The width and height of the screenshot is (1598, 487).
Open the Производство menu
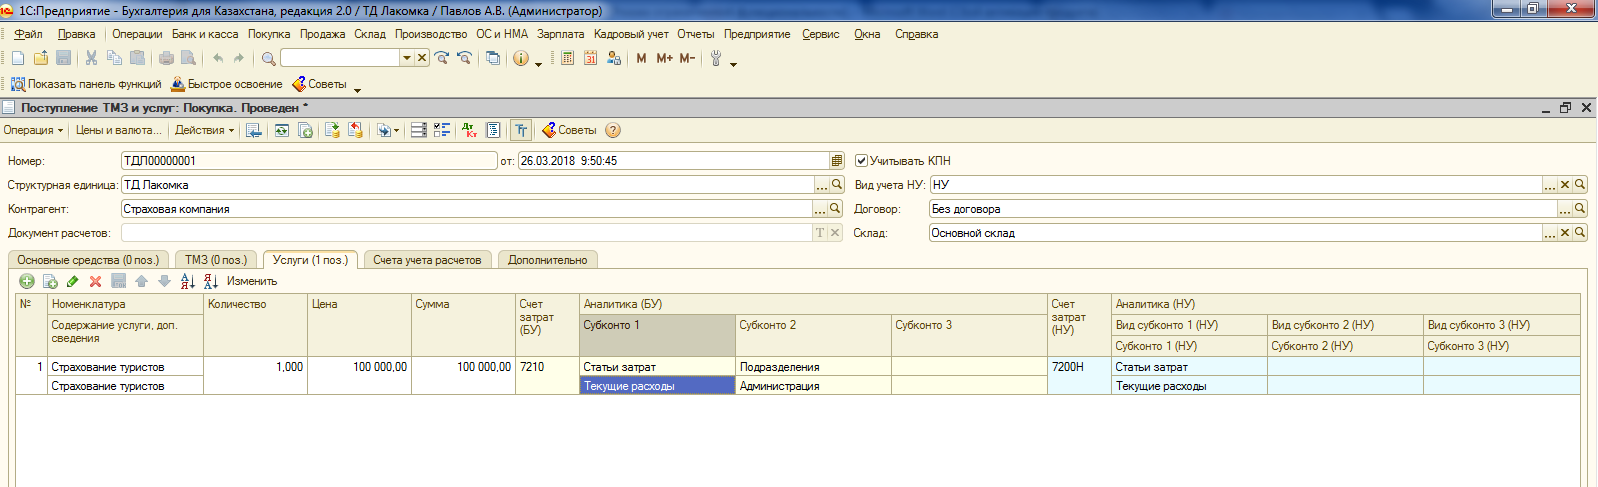431,34
